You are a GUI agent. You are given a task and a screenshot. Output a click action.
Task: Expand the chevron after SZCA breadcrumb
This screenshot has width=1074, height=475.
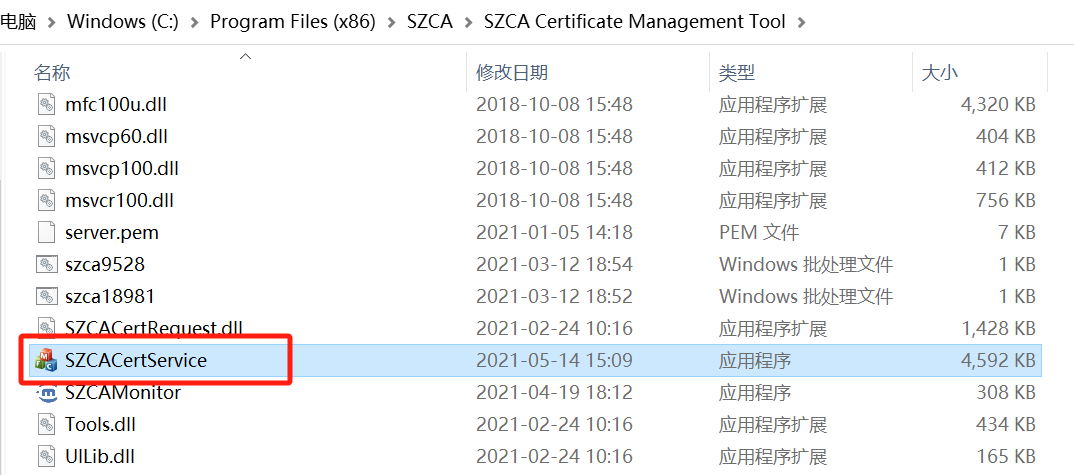[x=470, y=22]
